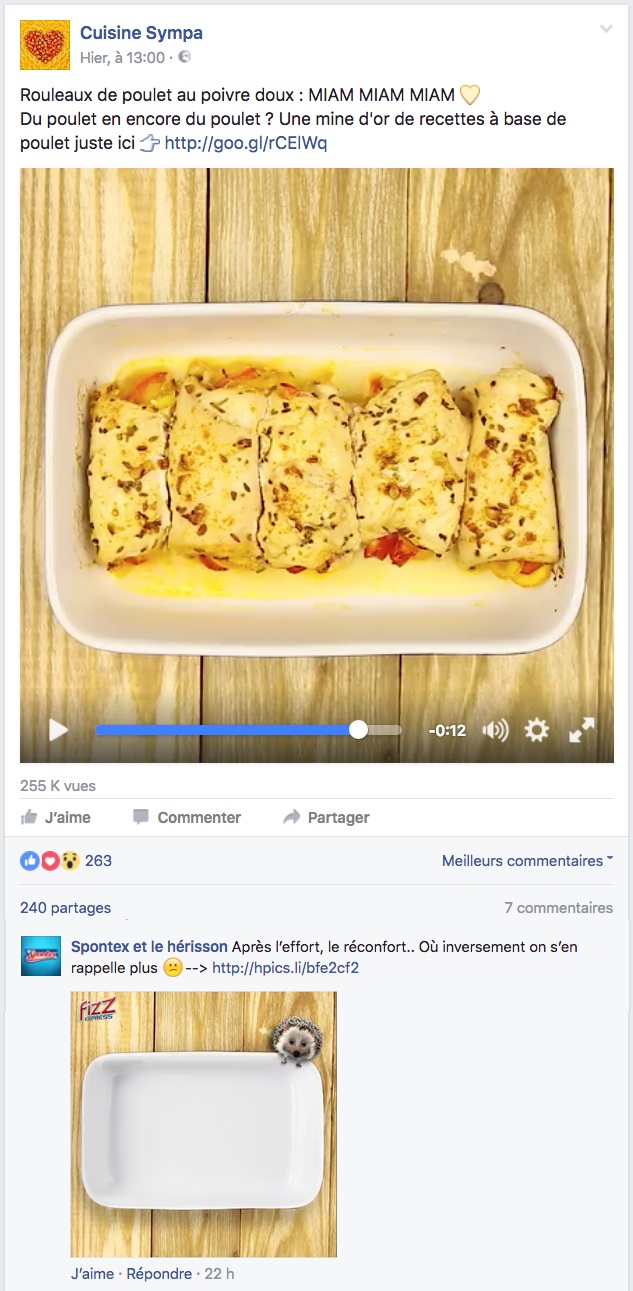Open the Meilleurs commentaires sort dropdown
Image resolution: width=633 pixels, height=1291 pixels.
[x=527, y=861]
